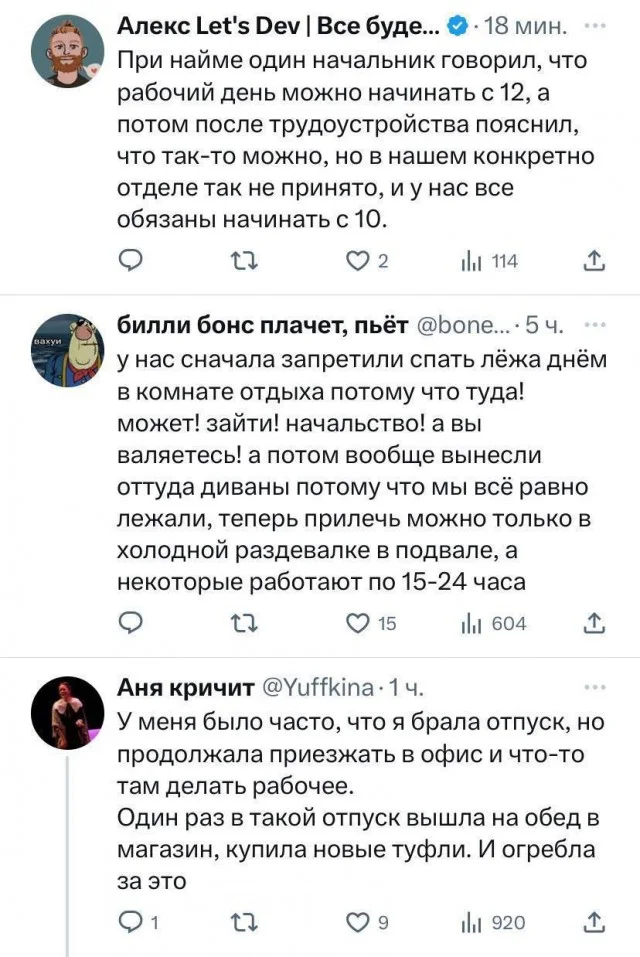Share the билли бонс tweet

click(x=594, y=623)
